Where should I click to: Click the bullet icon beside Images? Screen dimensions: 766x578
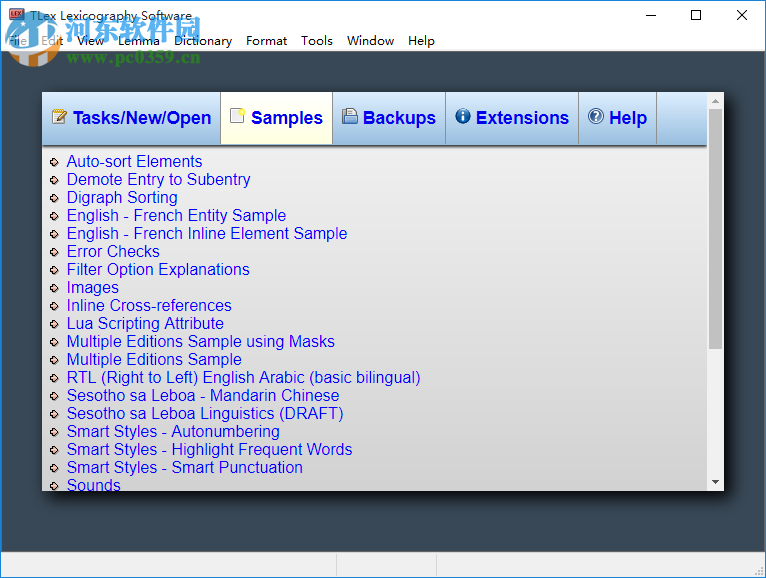54,288
